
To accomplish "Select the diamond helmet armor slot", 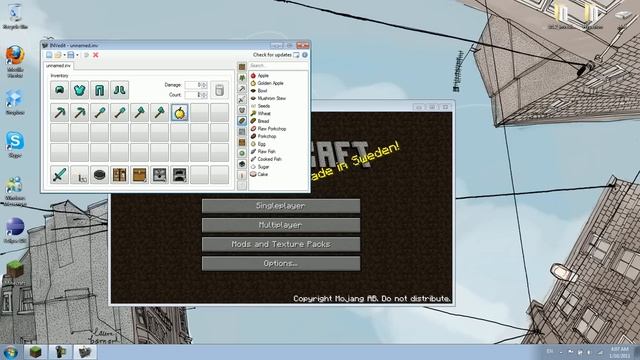I will [59, 90].
